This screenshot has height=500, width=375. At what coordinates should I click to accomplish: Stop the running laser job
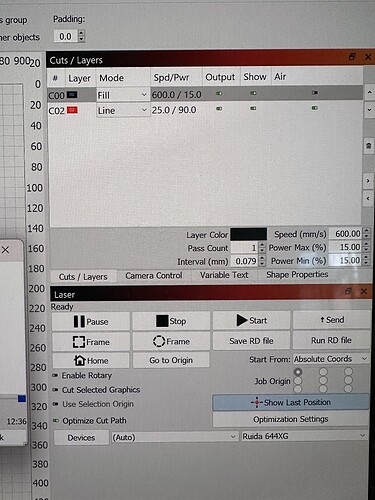(171, 321)
